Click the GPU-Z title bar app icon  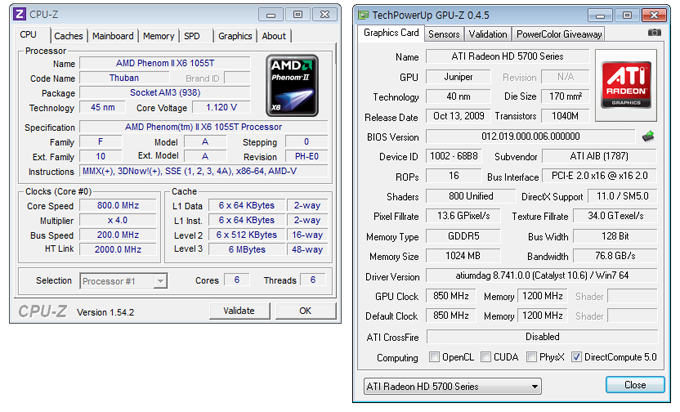pyautogui.click(x=363, y=15)
